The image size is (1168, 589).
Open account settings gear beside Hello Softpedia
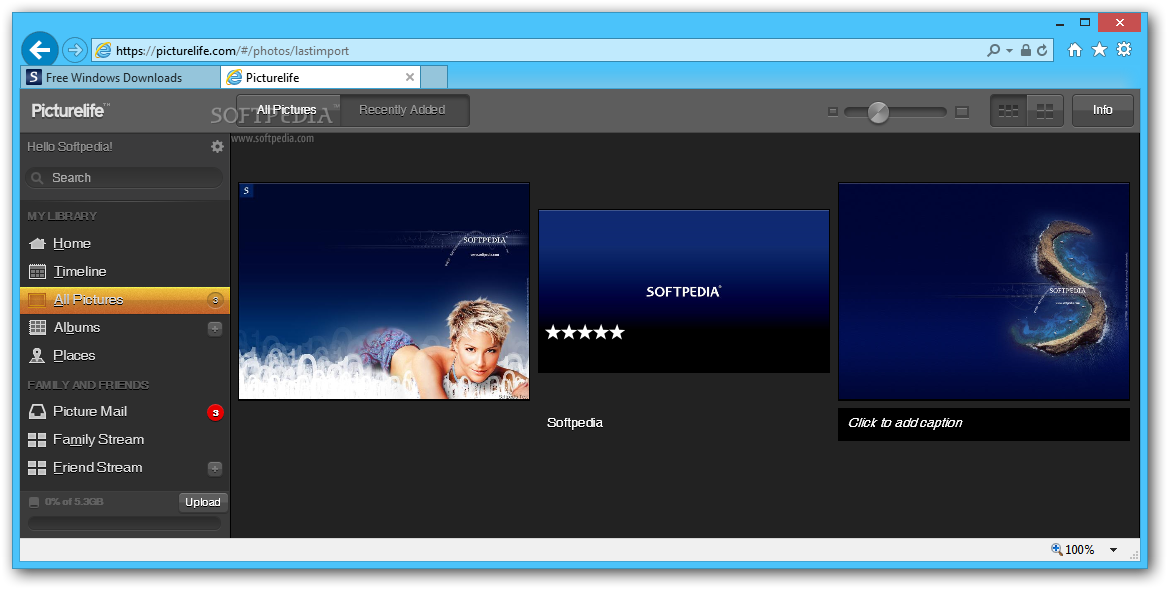218,147
